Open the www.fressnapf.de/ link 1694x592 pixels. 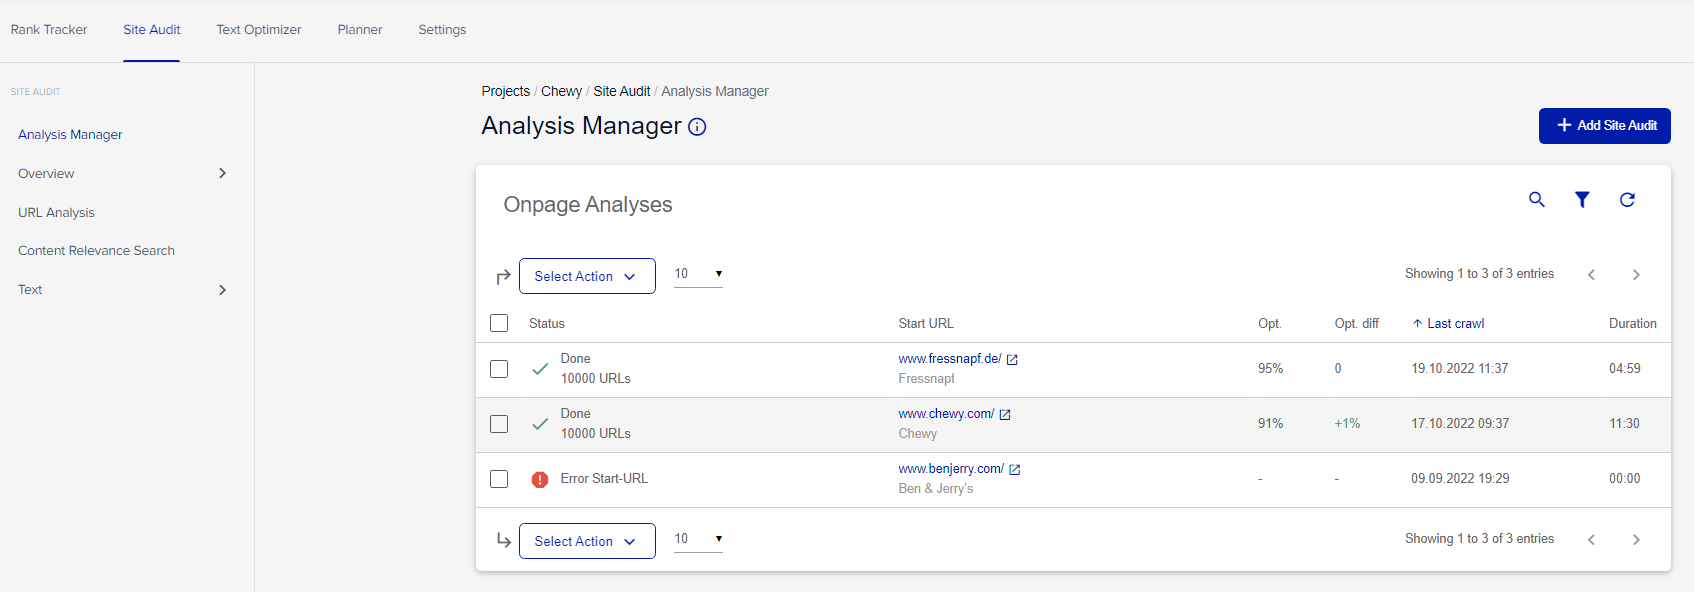950,359
